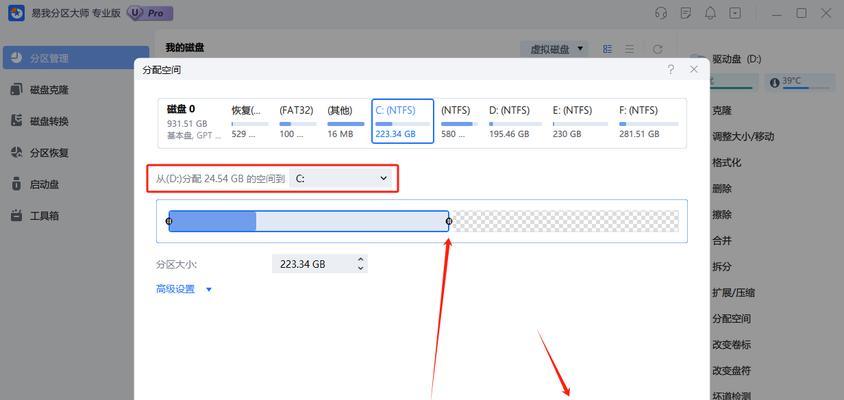Viewport: 844px width, 400px height.
Task: Select the FAT32 100 partition
Action: pos(298,122)
